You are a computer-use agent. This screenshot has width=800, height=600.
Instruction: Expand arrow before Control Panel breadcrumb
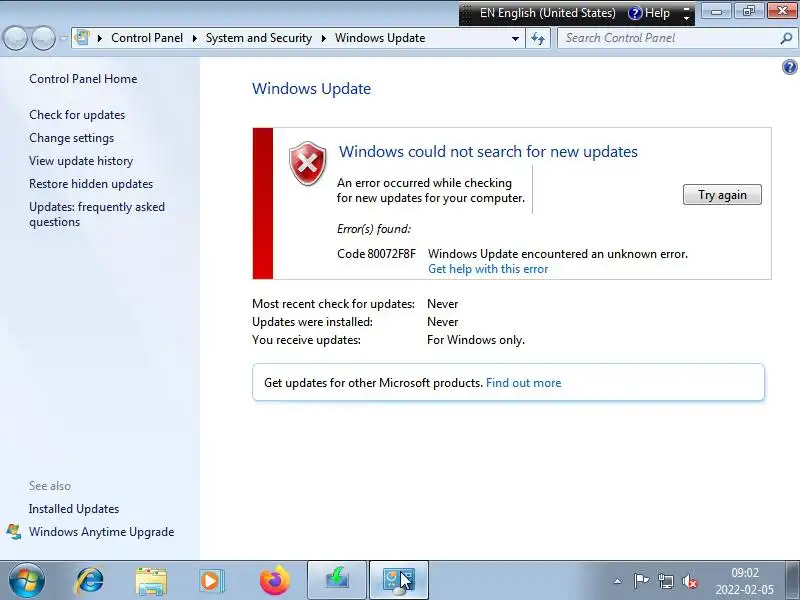[x=100, y=38]
